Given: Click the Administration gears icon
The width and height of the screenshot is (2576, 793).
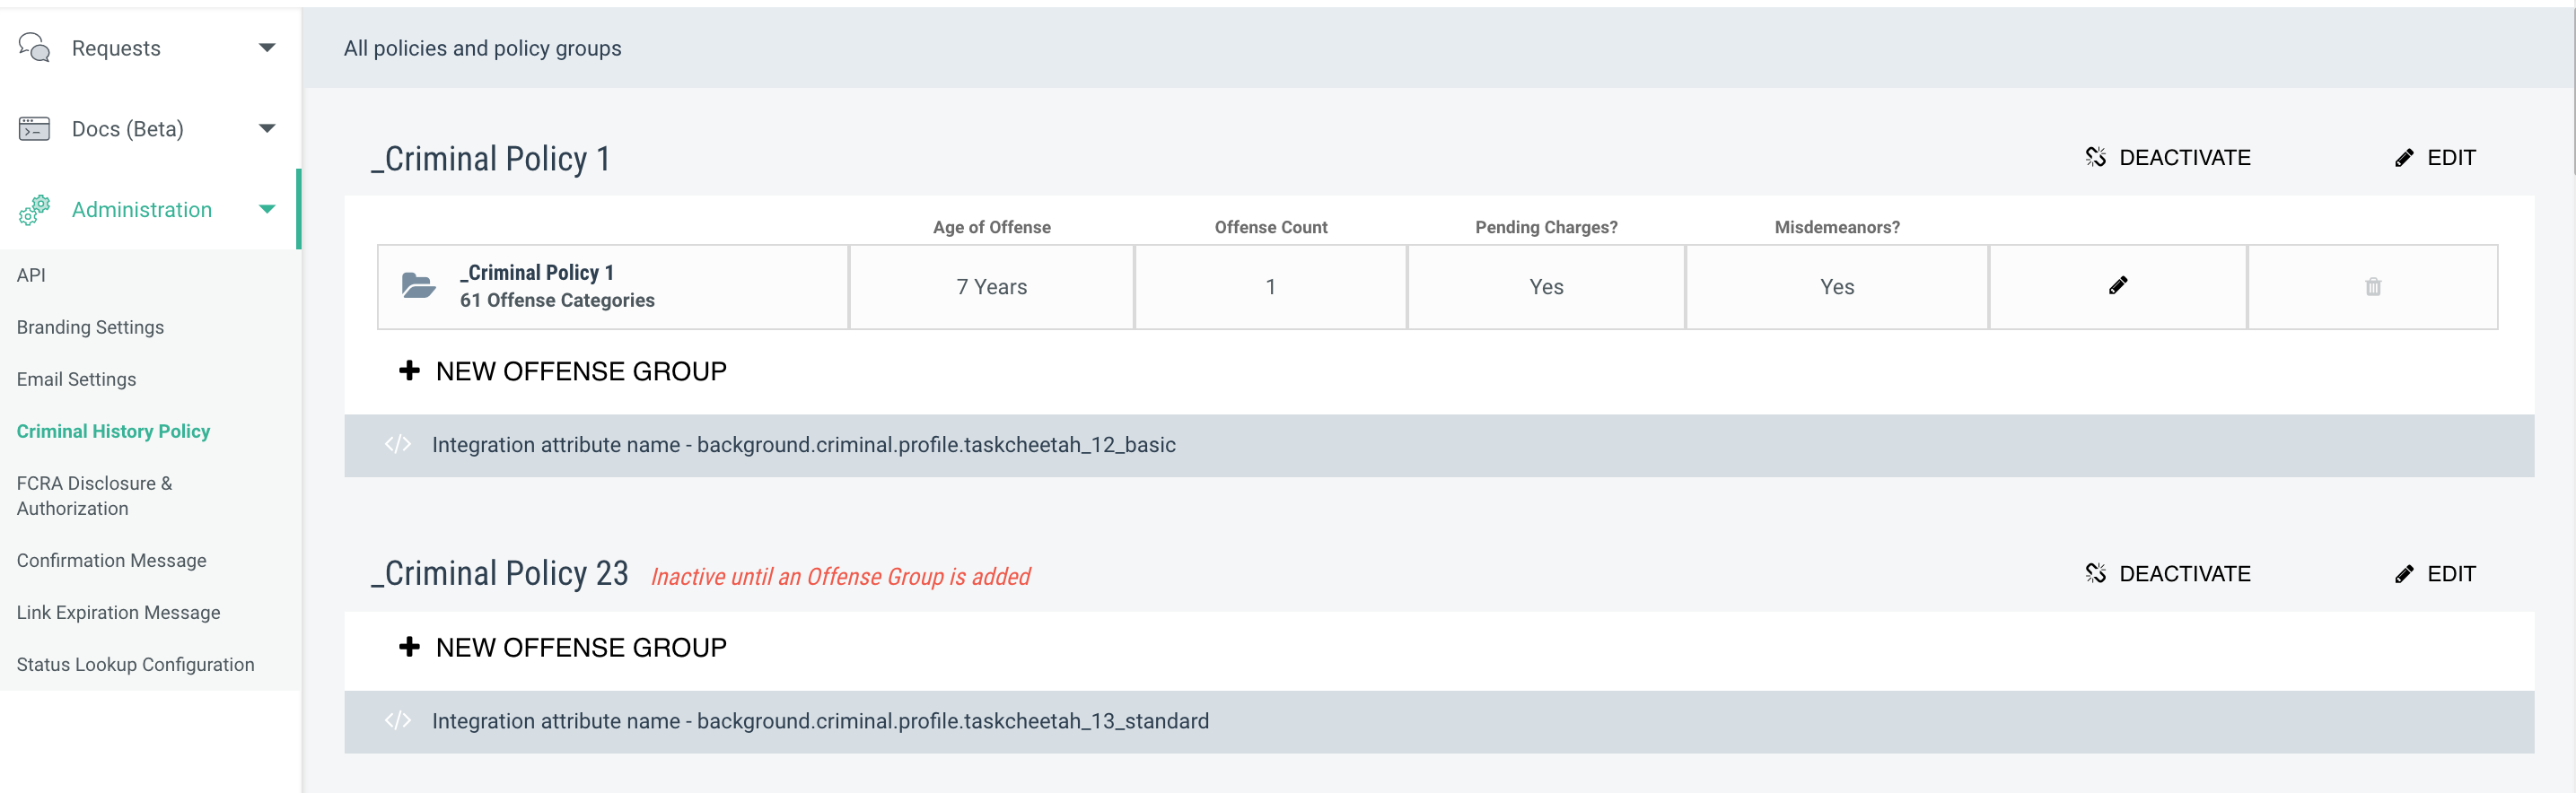Looking at the screenshot, I should pyautogui.click(x=34, y=209).
